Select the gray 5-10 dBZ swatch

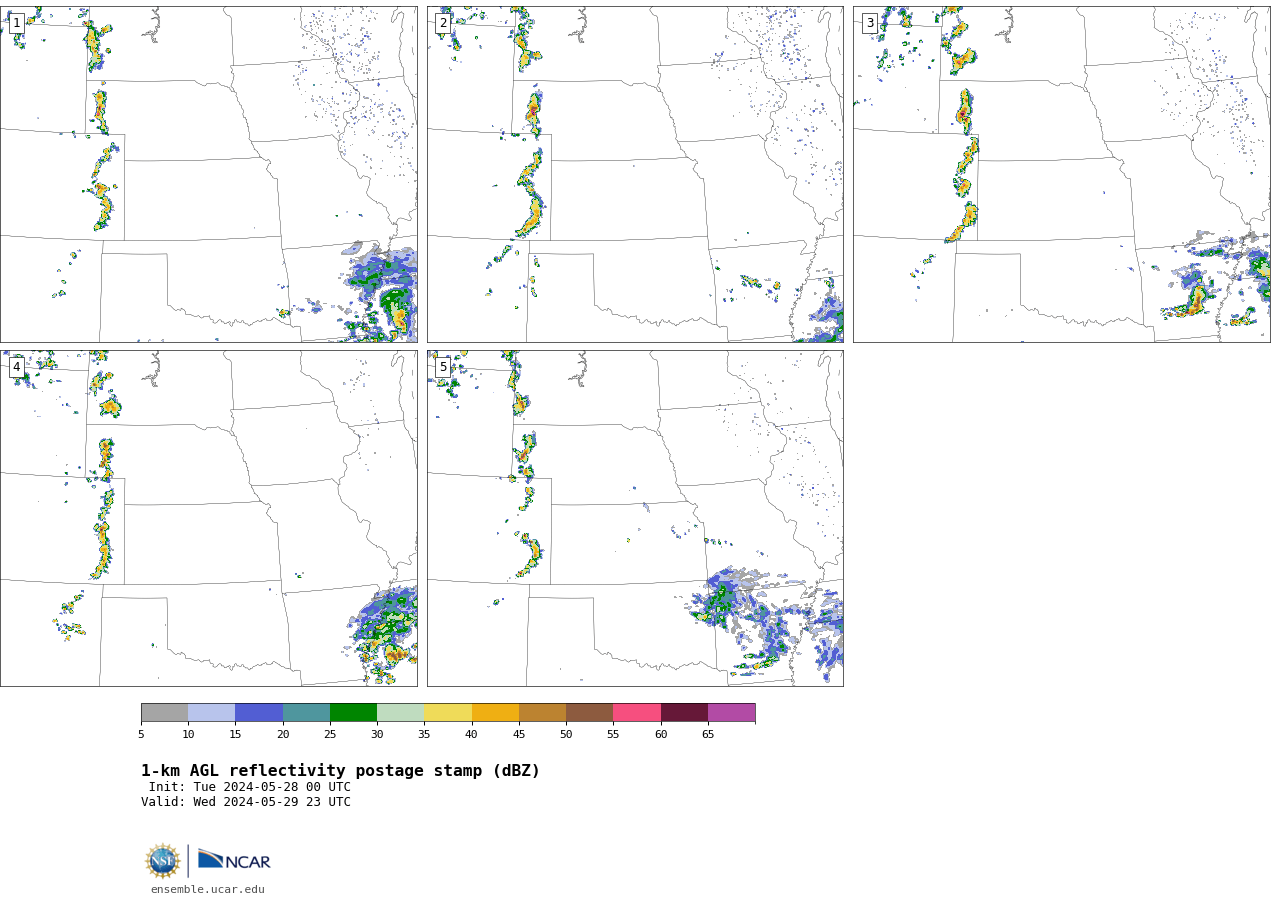click(164, 713)
